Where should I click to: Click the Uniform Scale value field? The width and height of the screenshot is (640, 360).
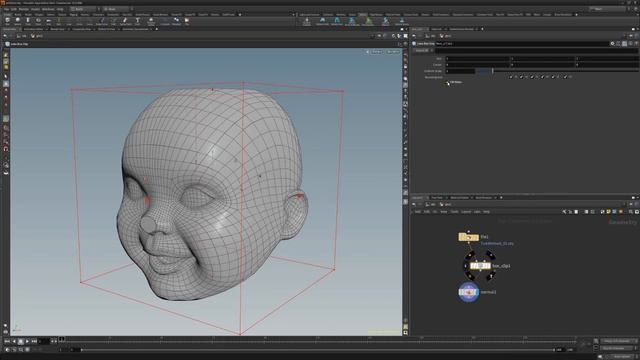pyautogui.click(x=460, y=71)
